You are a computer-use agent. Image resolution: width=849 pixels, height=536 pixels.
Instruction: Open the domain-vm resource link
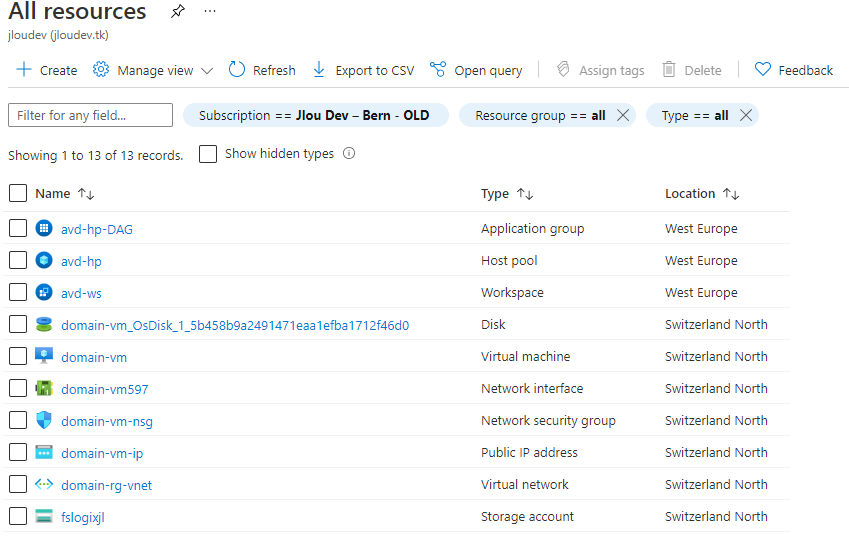tap(94, 357)
